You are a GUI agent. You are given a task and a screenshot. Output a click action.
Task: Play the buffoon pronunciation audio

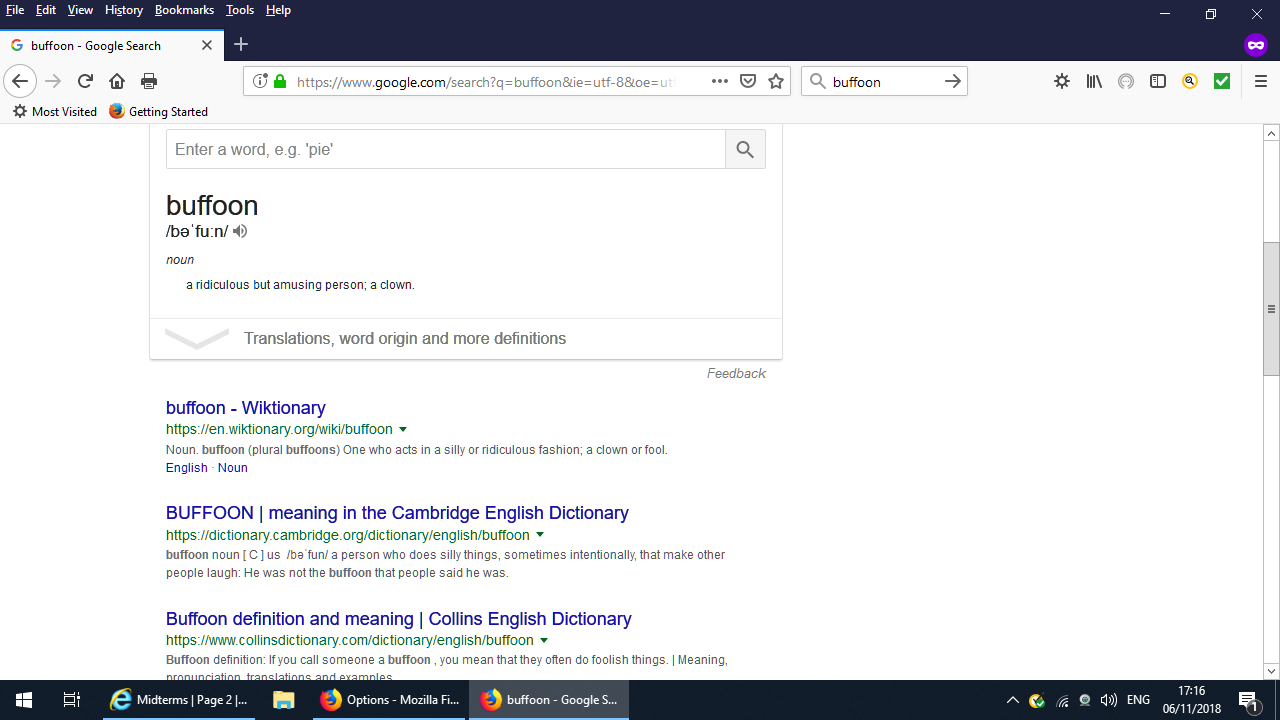[240, 232]
